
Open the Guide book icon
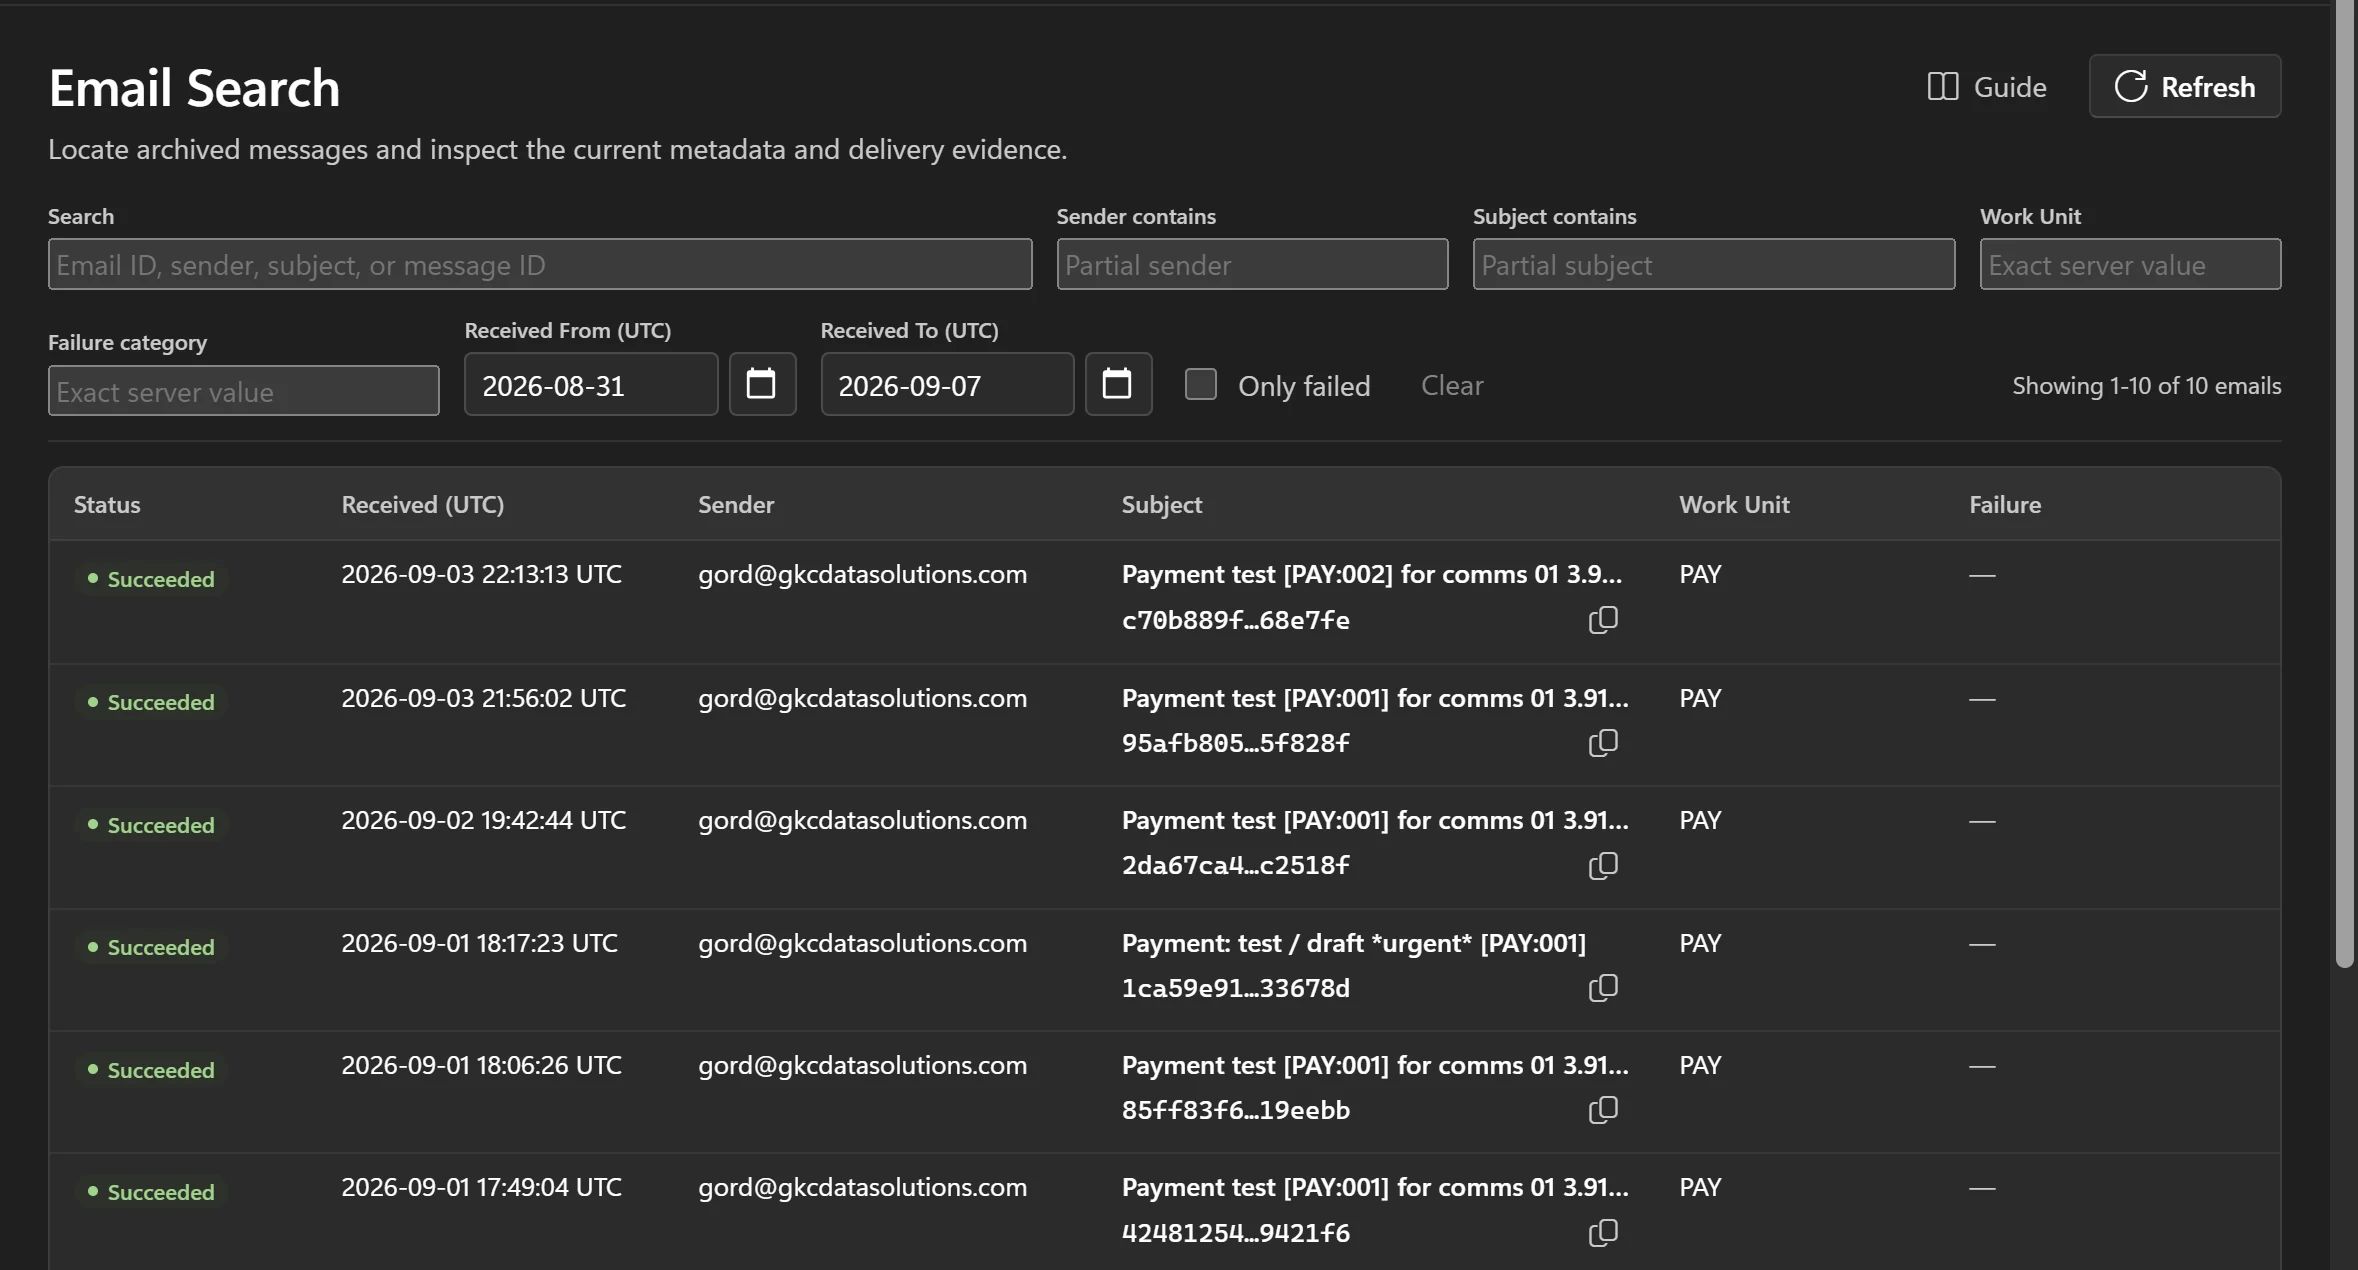click(x=1942, y=87)
